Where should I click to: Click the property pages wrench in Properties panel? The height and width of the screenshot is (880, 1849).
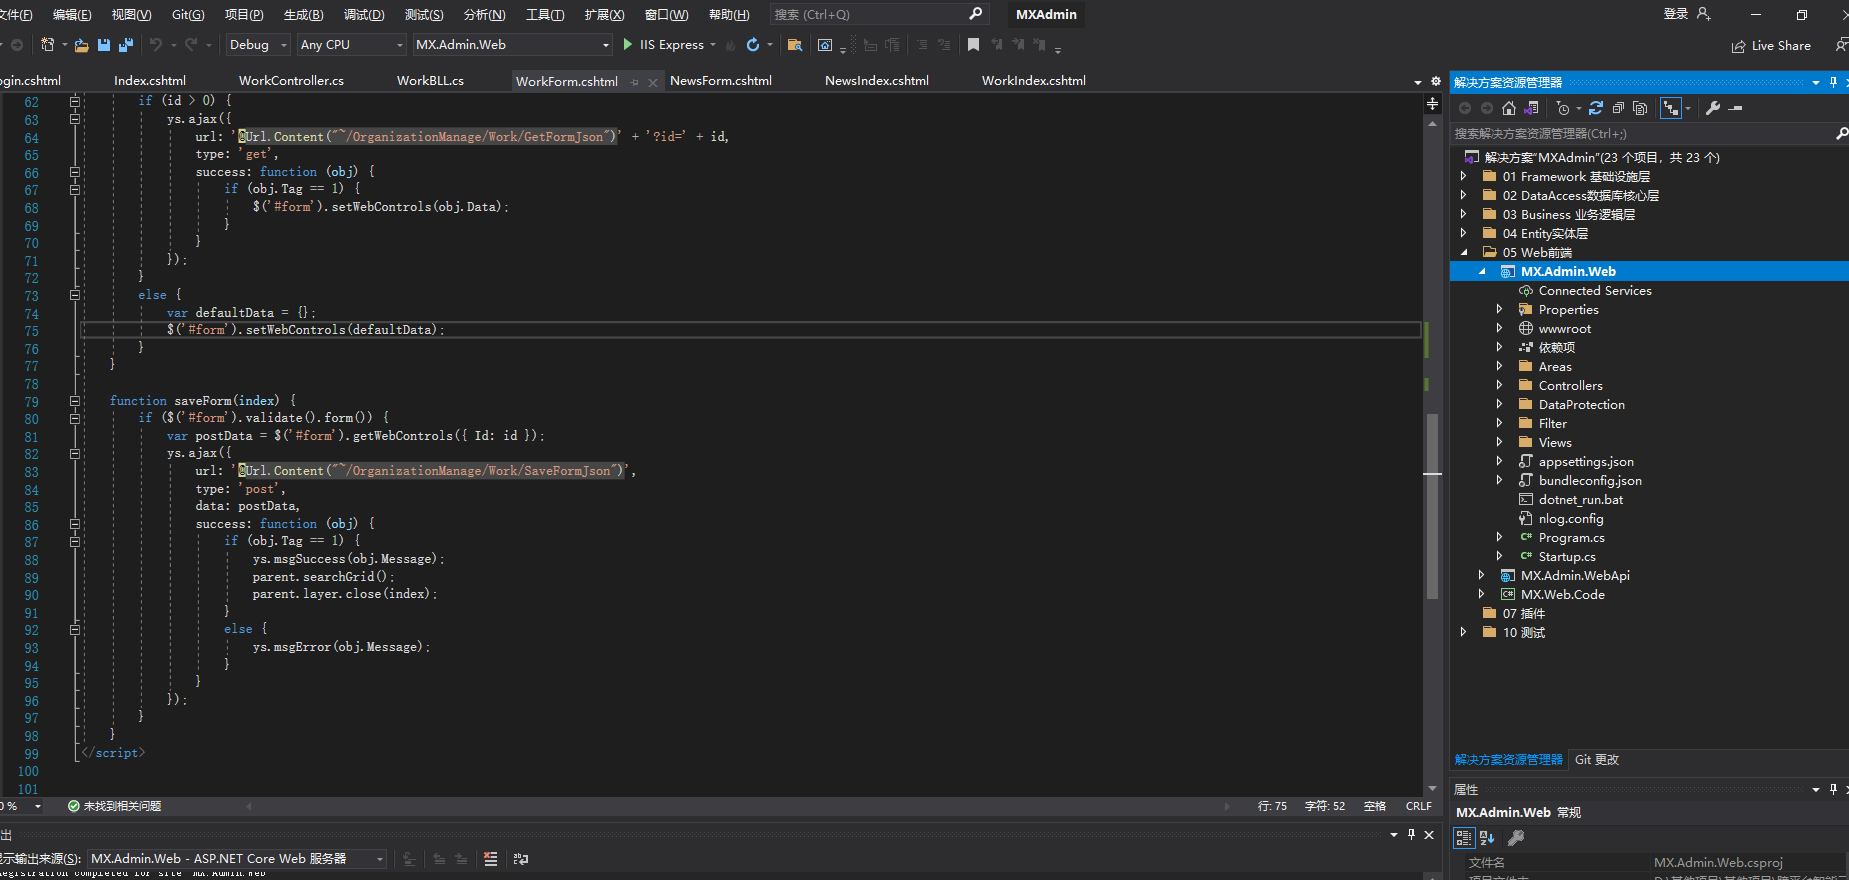click(x=1516, y=838)
